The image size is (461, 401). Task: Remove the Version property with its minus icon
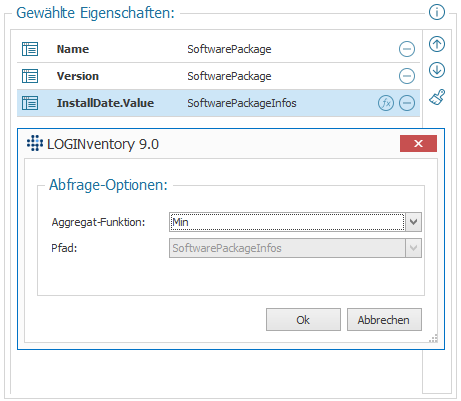(407, 76)
